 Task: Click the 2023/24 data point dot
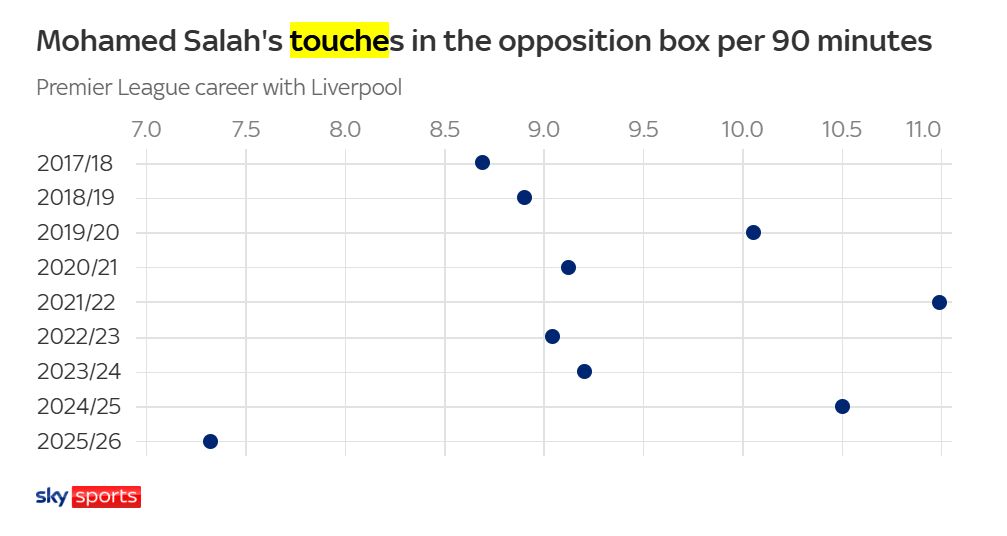click(584, 372)
